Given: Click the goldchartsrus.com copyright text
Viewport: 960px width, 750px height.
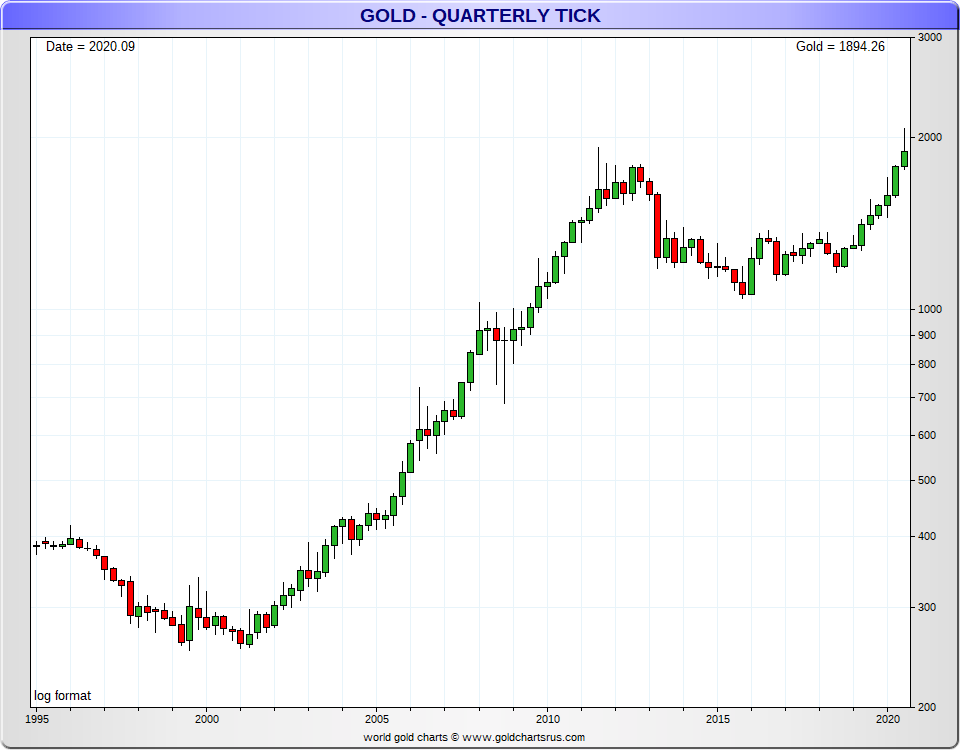Looking at the screenshot, I should click(474, 737).
